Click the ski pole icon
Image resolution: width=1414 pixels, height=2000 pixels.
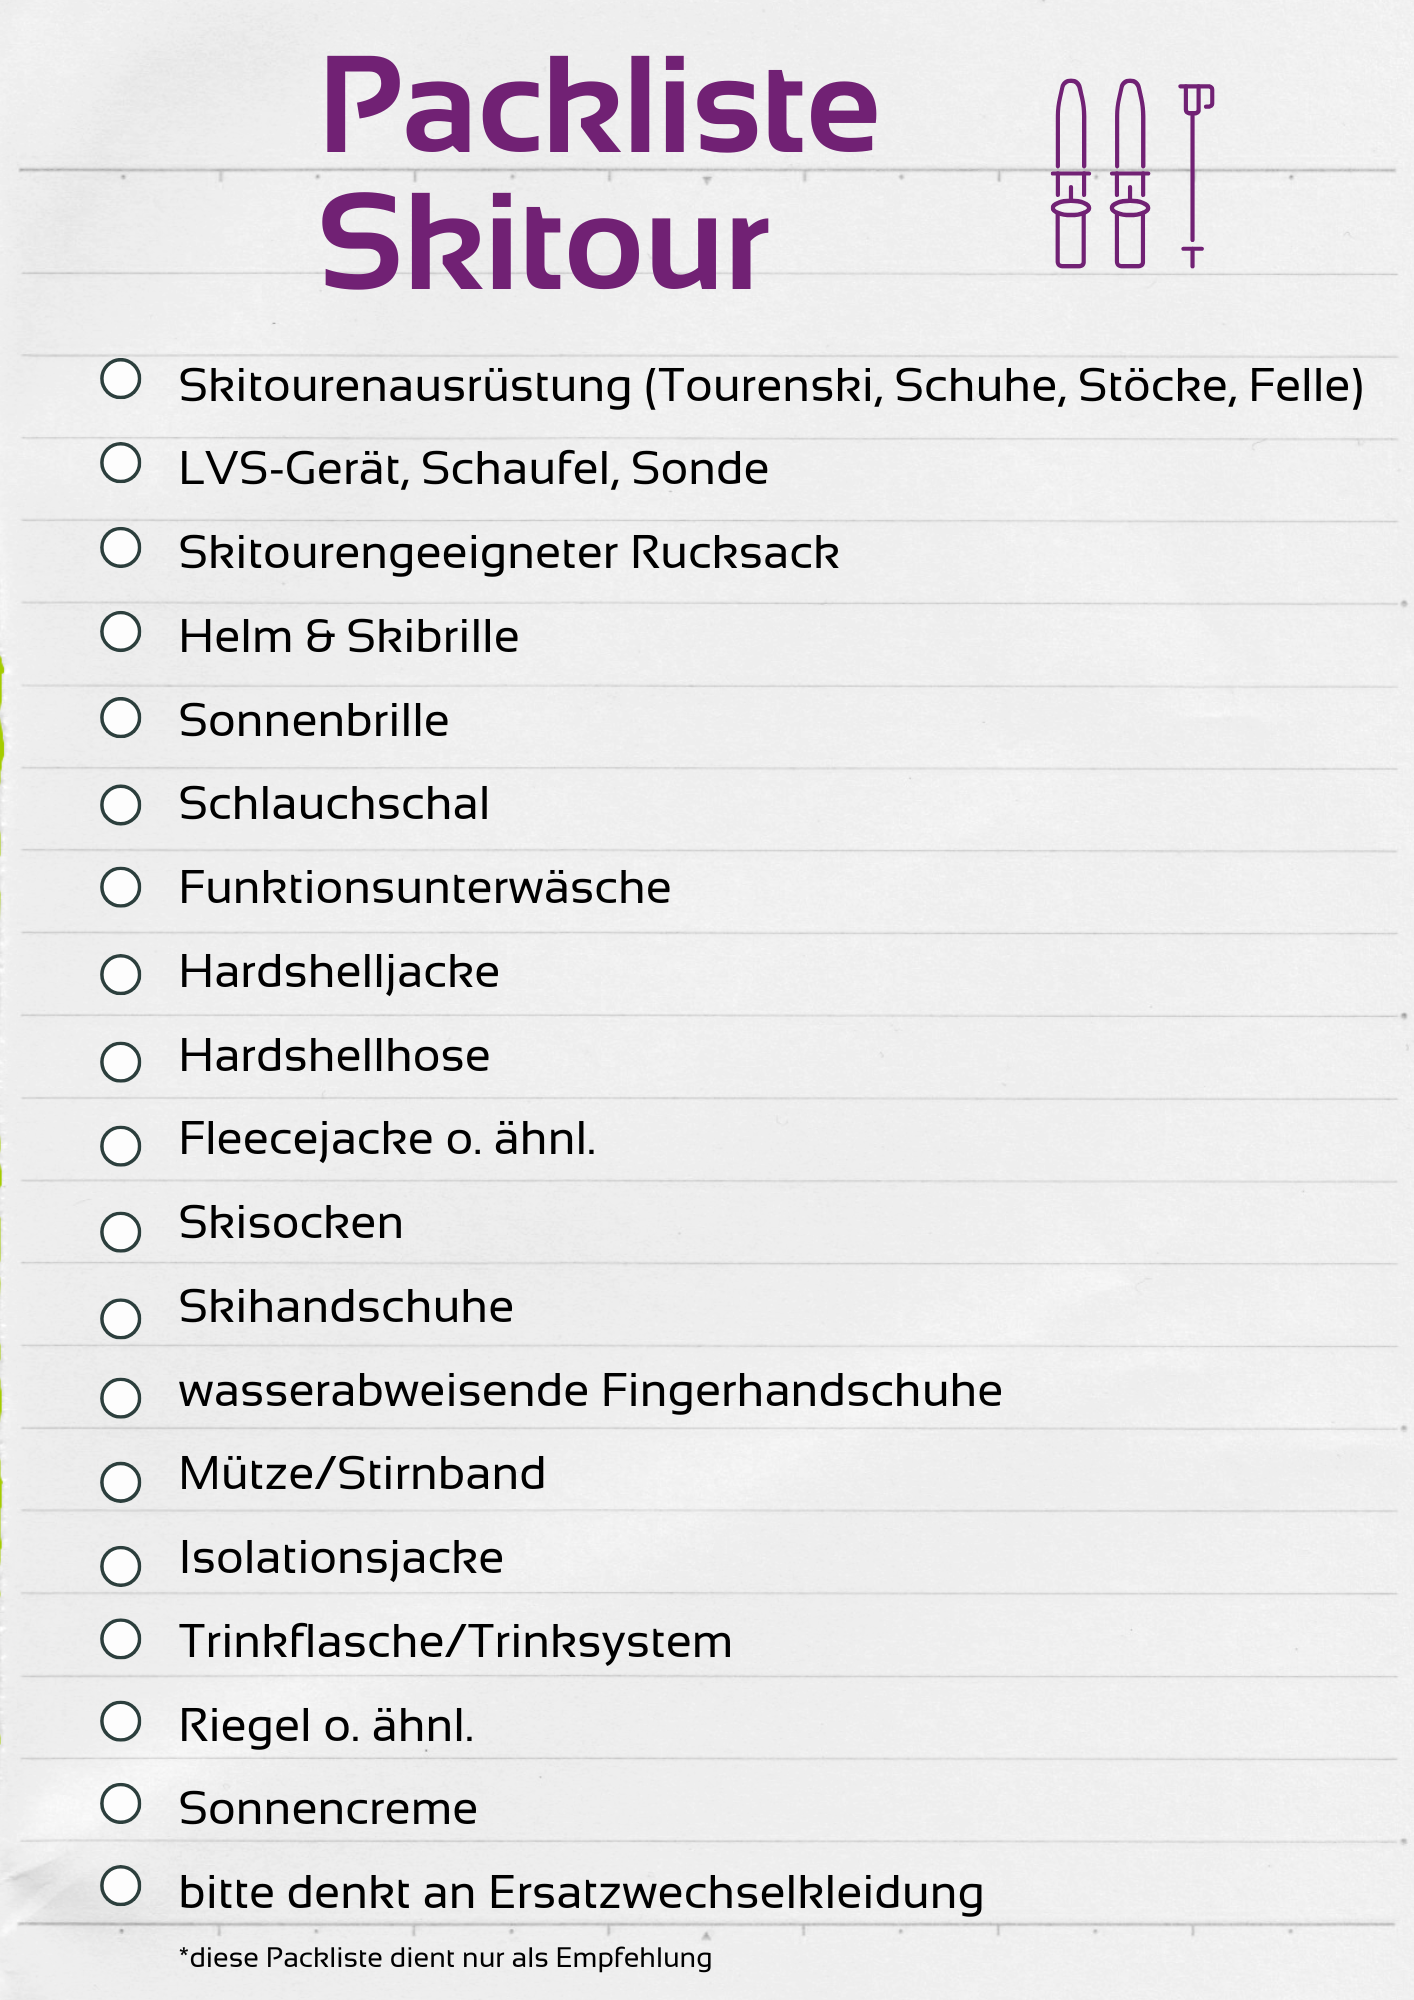(1194, 174)
